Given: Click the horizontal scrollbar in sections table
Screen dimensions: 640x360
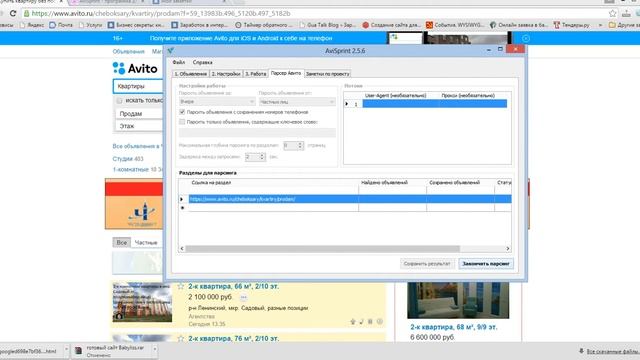Looking at the screenshot, I should [x=322, y=248].
